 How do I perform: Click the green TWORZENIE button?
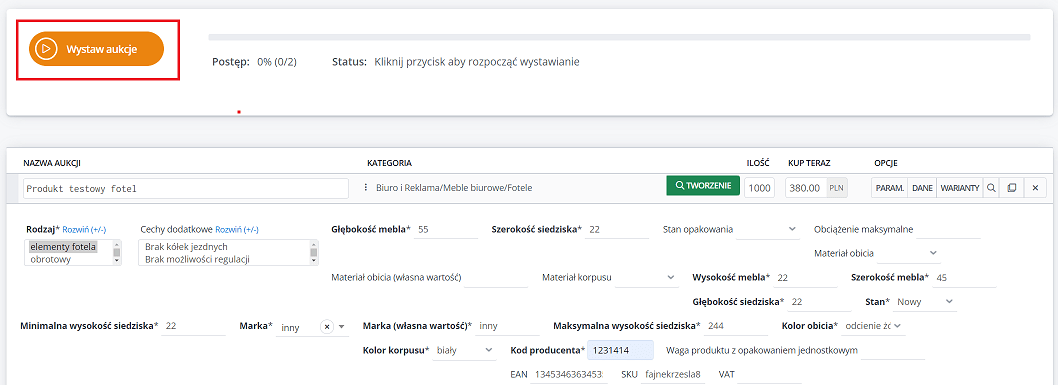click(703, 186)
